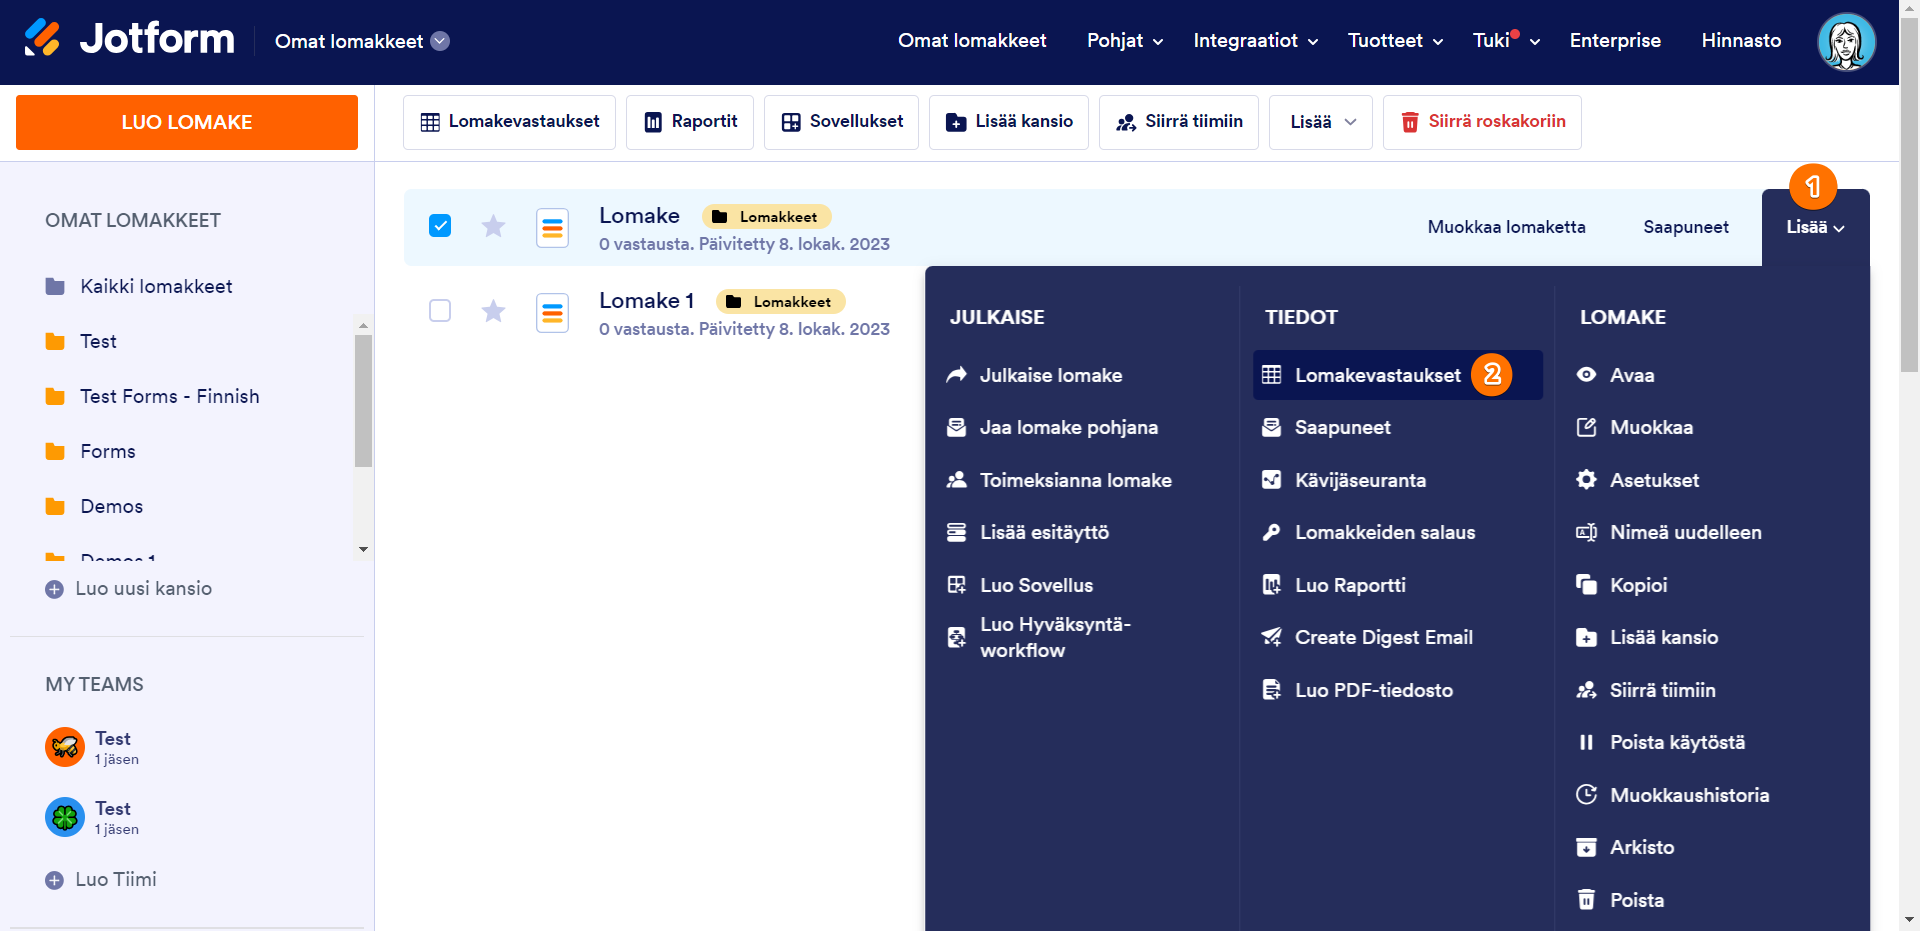This screenshot has width=1920, height=931.
Task: Open the Lisää dropdown in the toolbar
Action: [1320, 122]
